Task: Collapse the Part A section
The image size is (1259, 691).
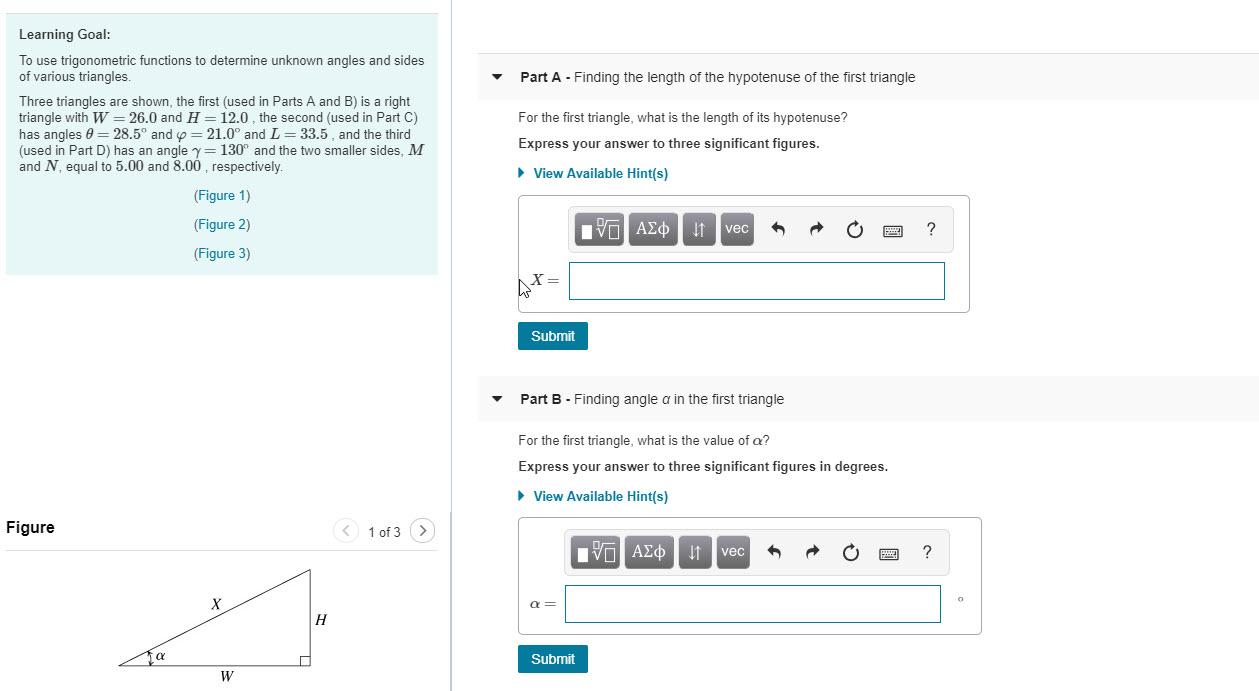Action: click(x=497, y=77)
